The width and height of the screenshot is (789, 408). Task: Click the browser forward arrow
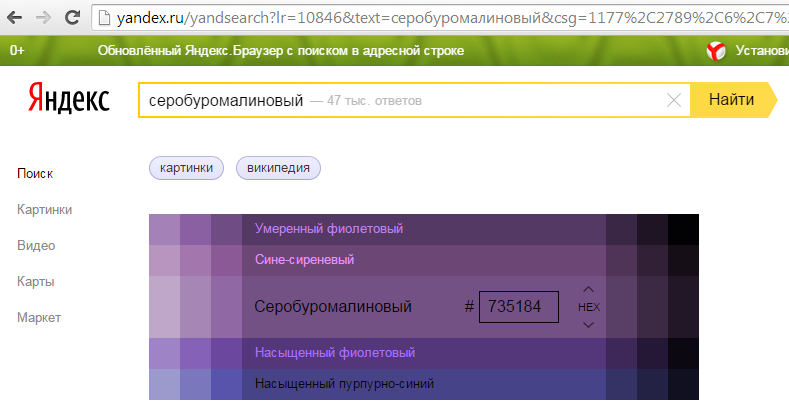[x=44, y=17]
